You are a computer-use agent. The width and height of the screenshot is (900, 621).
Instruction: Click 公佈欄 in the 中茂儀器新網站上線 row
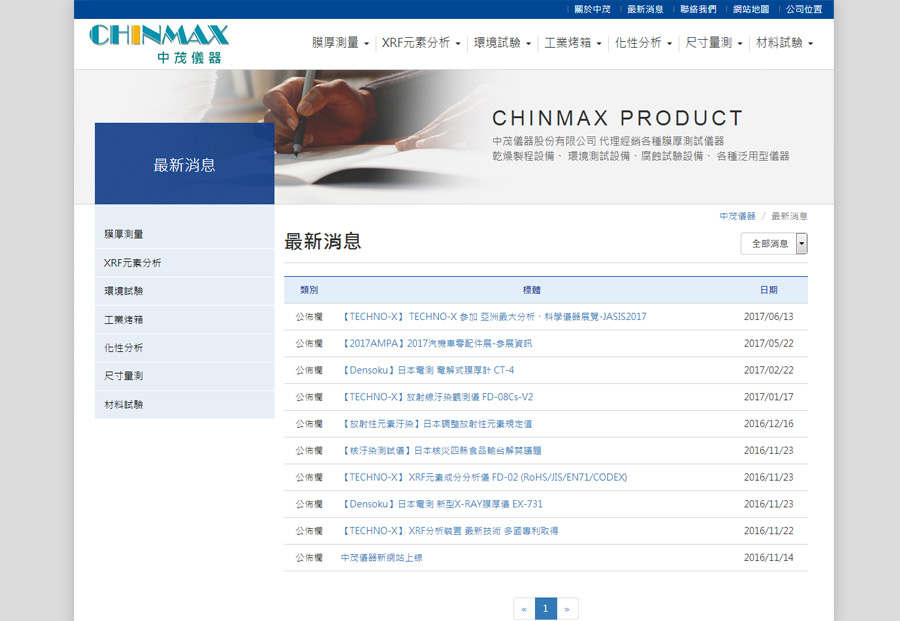click(309, 557)
